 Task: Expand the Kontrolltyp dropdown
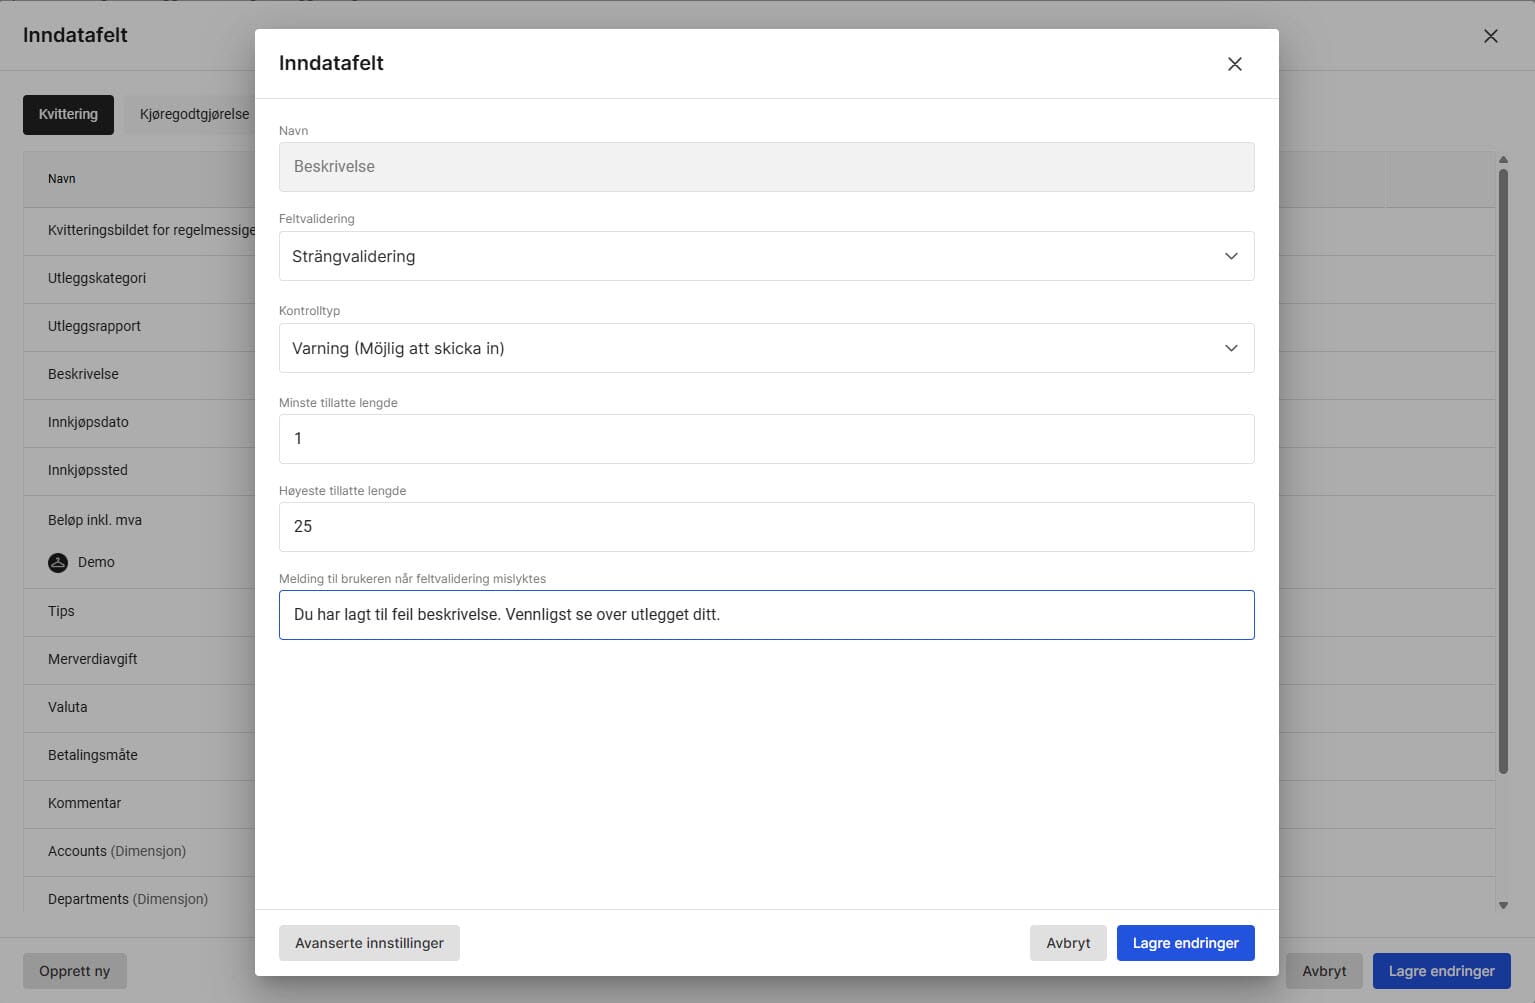tap(765, 348)
